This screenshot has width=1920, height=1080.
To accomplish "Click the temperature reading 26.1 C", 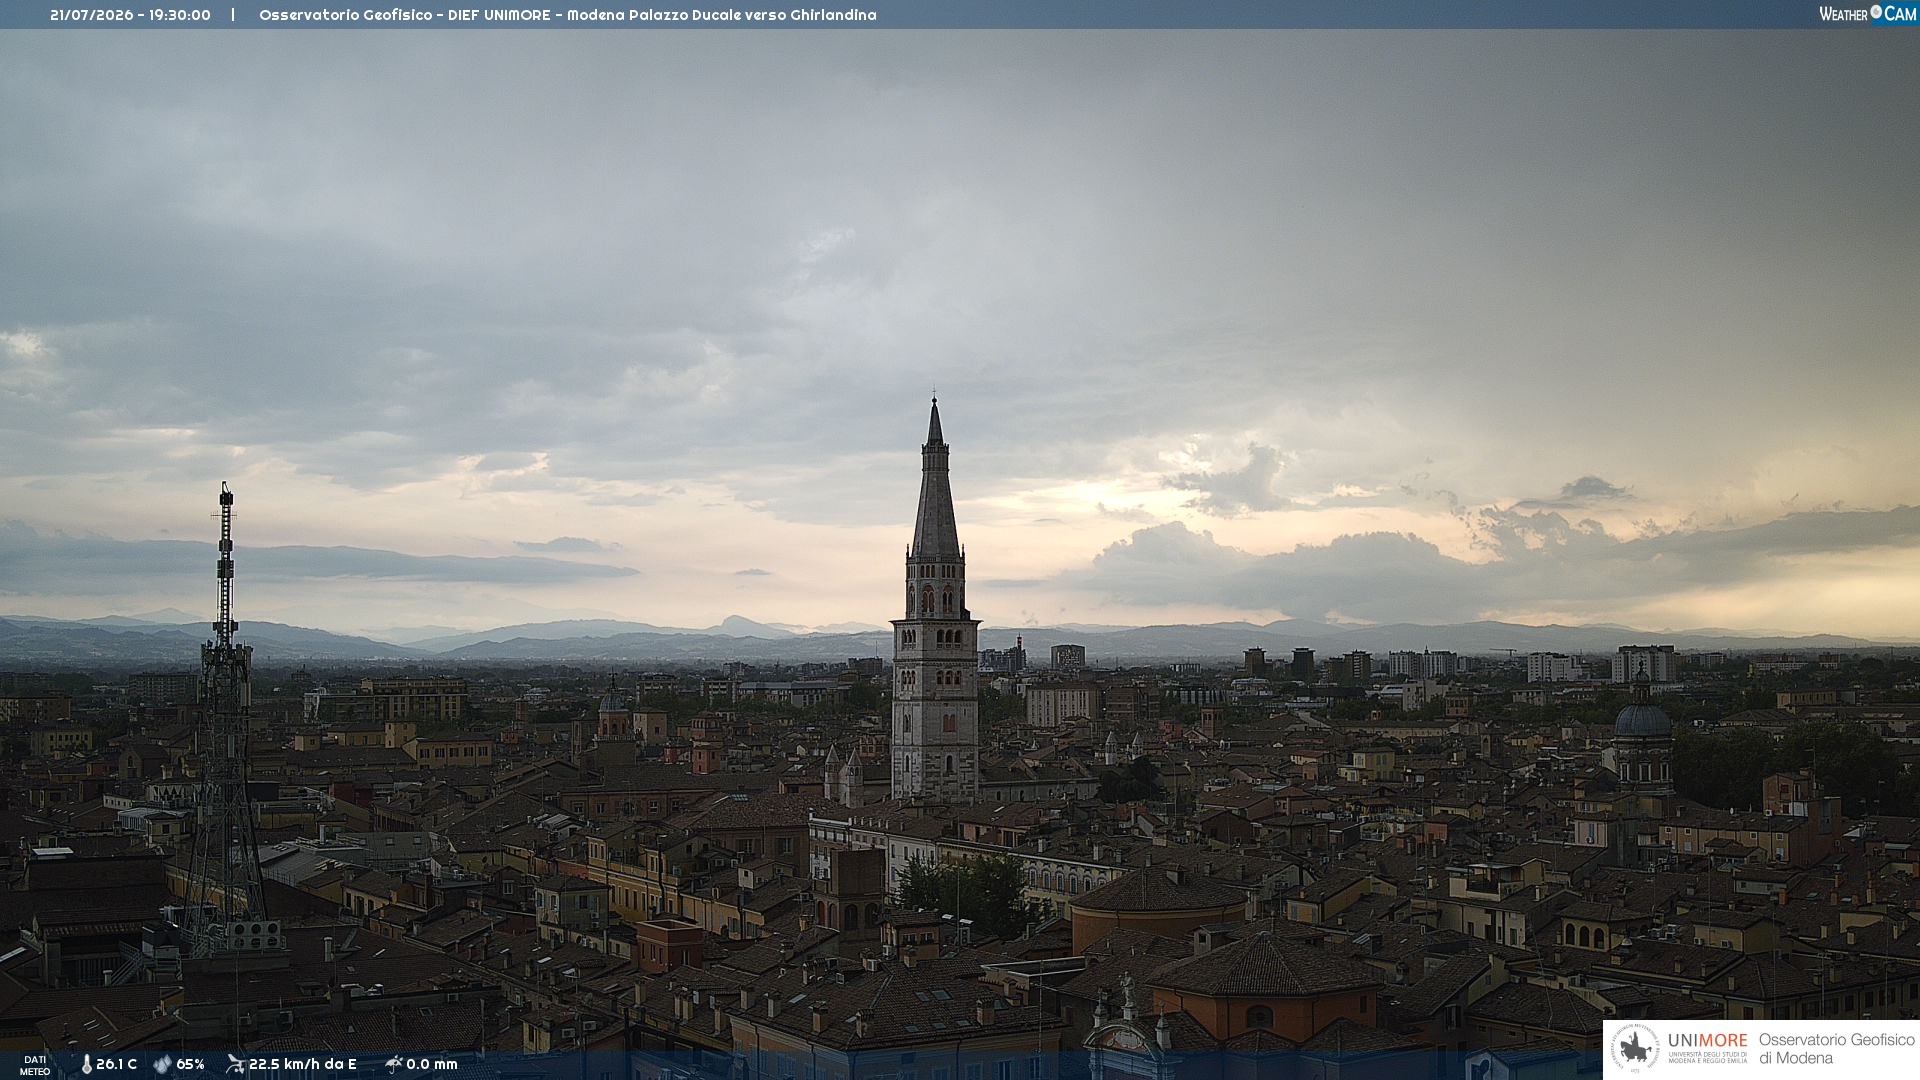I will coord(117,1064).
